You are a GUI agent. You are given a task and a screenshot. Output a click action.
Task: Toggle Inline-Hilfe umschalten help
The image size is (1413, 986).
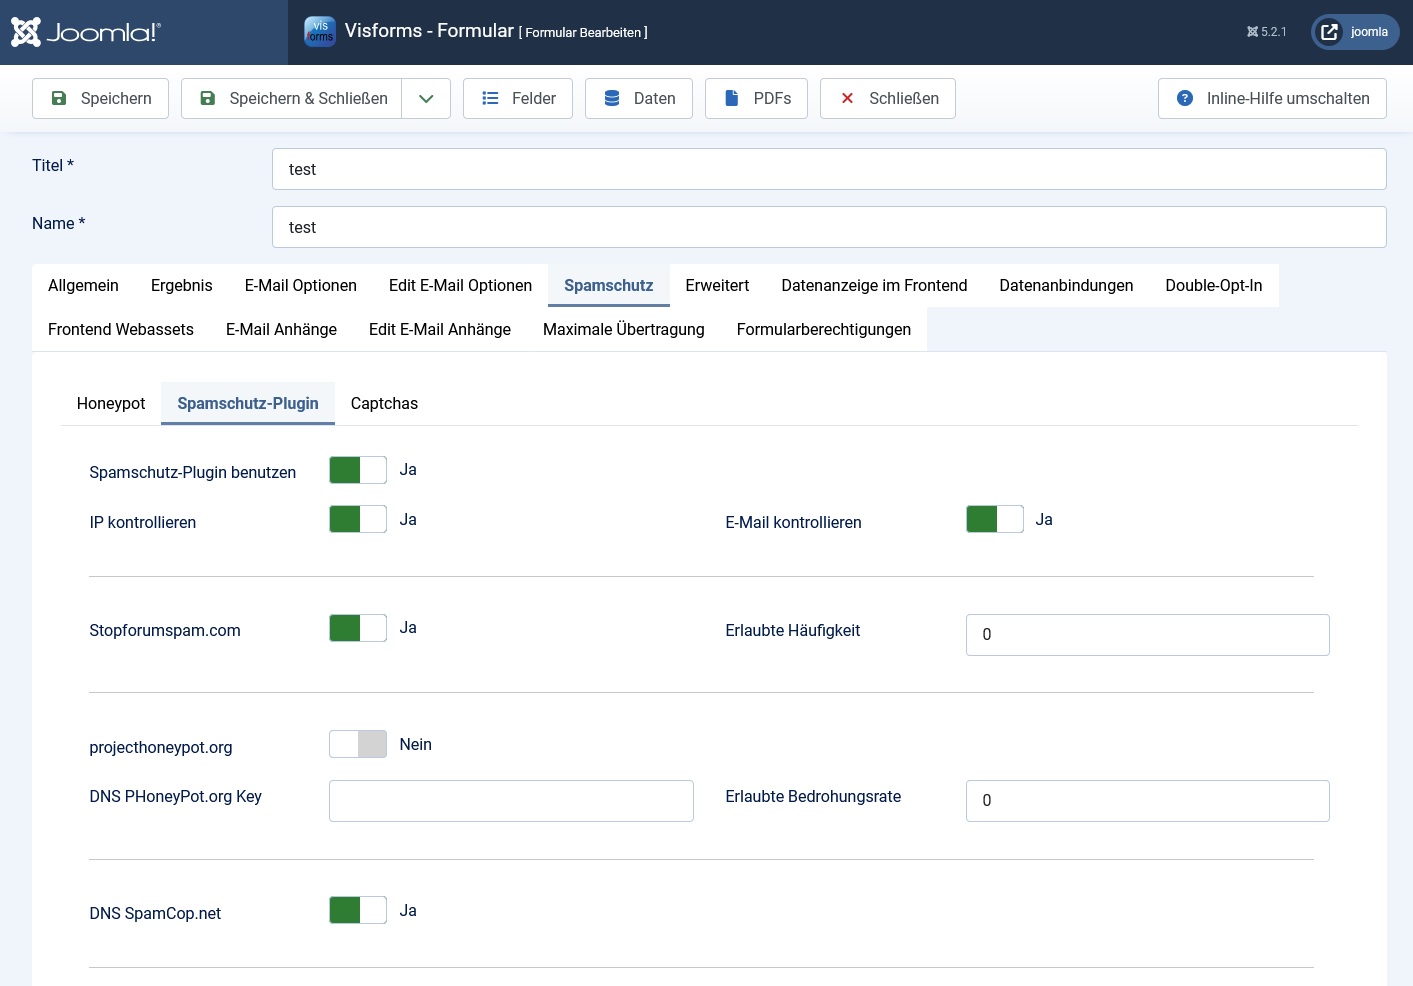(1272, 98)
